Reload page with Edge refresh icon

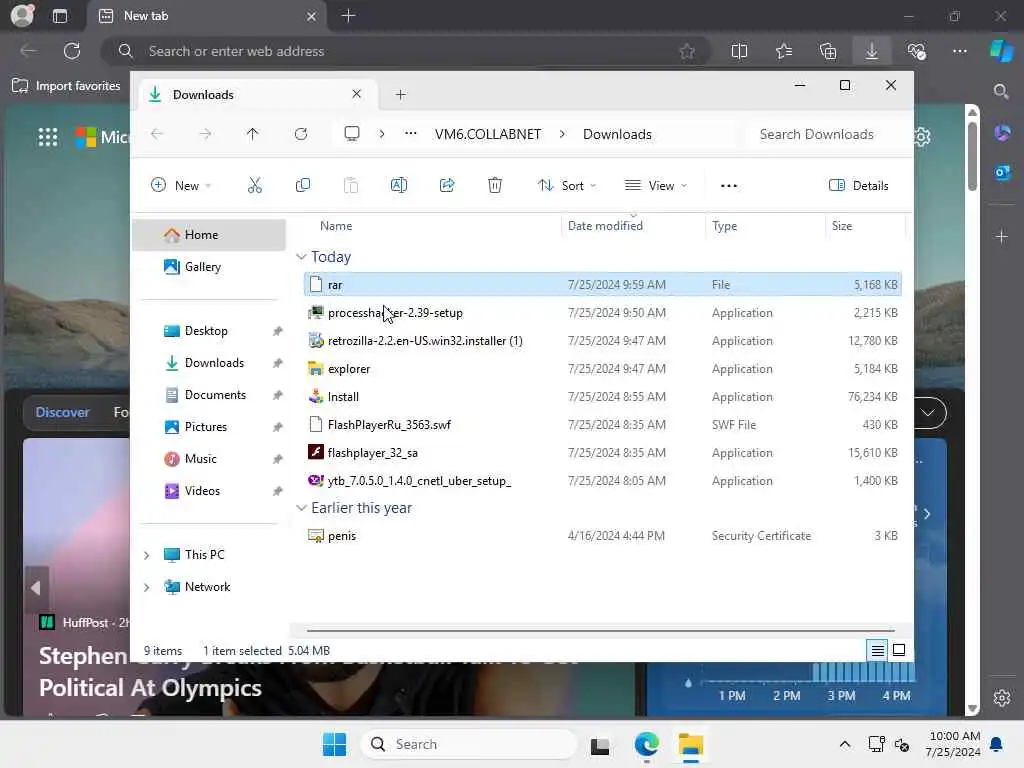point(72,51)
